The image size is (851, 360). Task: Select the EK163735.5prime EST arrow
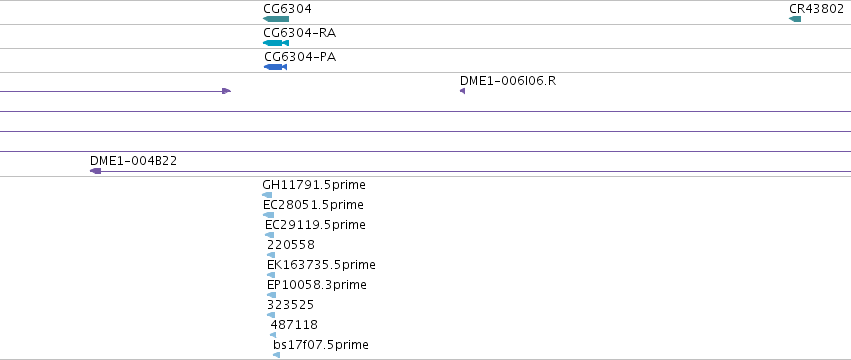click(x=271, y=275)
